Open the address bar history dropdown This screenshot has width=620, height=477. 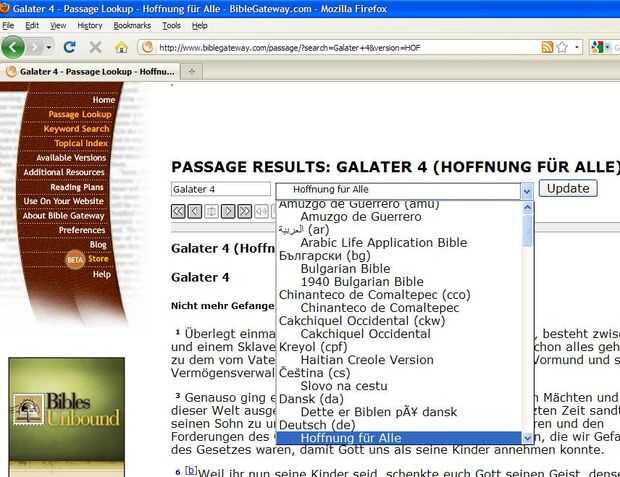[577, 47]
